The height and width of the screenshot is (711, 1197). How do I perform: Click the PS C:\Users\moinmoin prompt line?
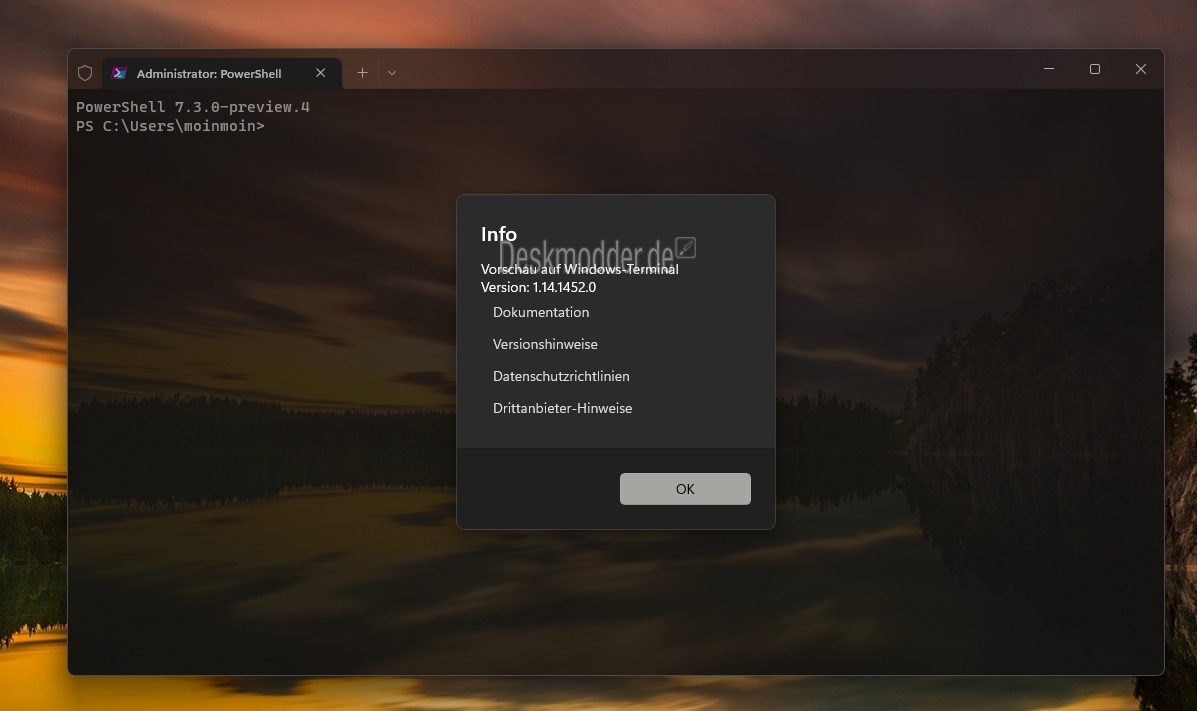tap(170, 126)
